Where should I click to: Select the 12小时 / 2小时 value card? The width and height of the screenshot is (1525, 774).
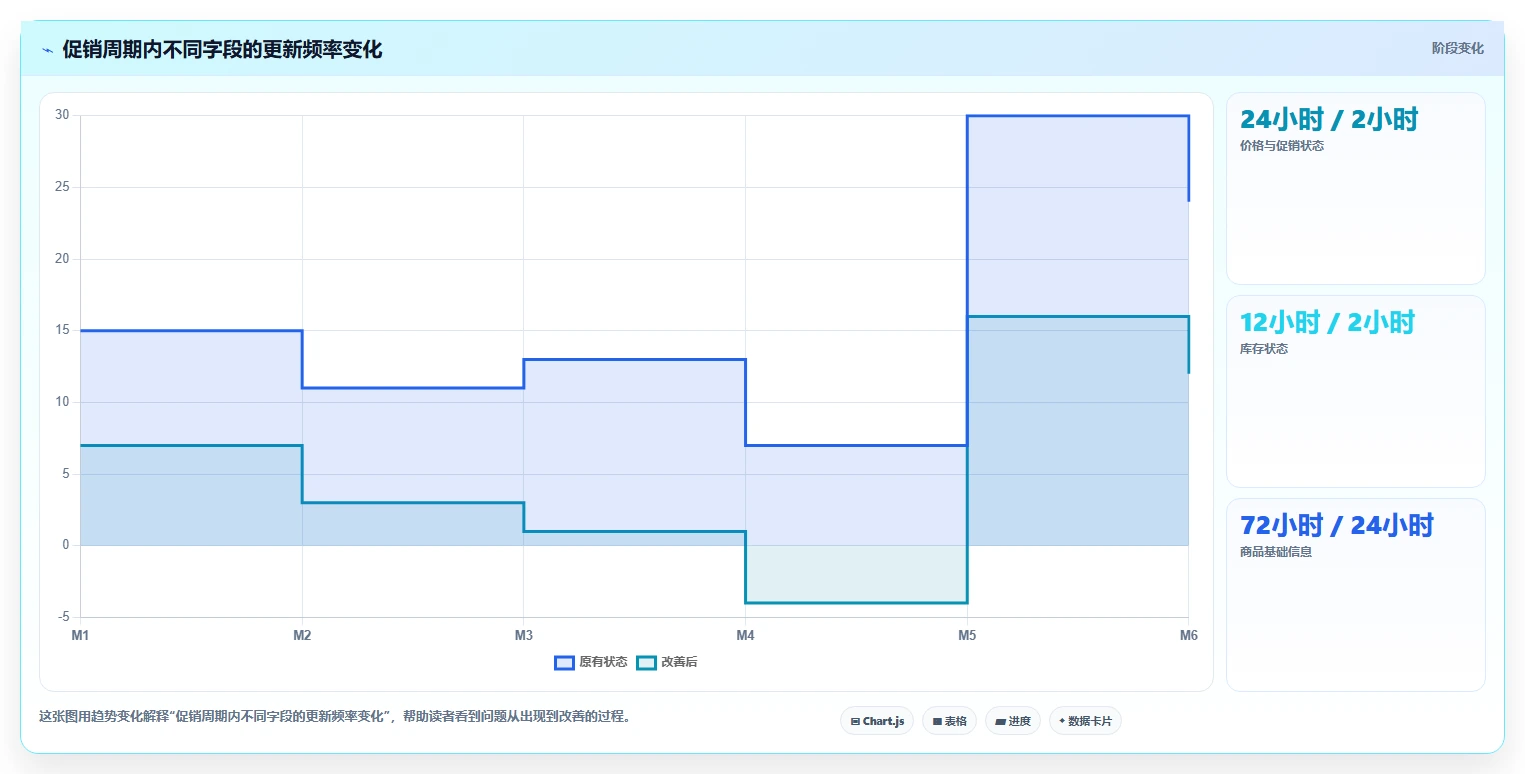coord(1356,391)
